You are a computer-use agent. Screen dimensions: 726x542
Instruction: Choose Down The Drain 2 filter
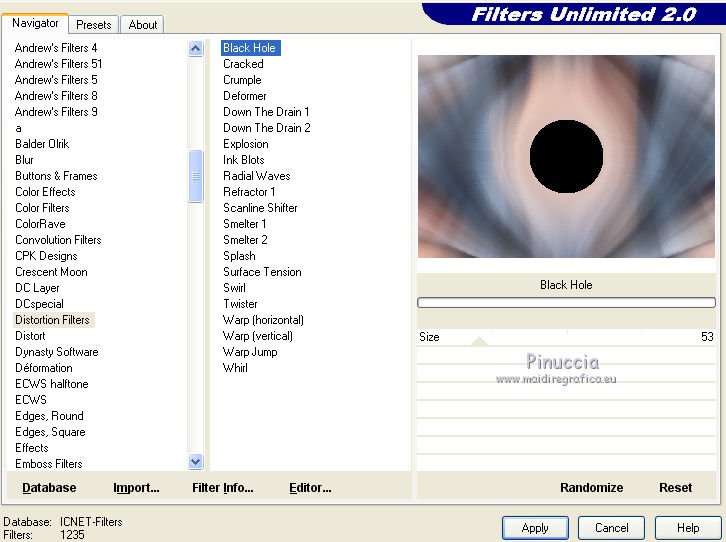tap(267, 128)
